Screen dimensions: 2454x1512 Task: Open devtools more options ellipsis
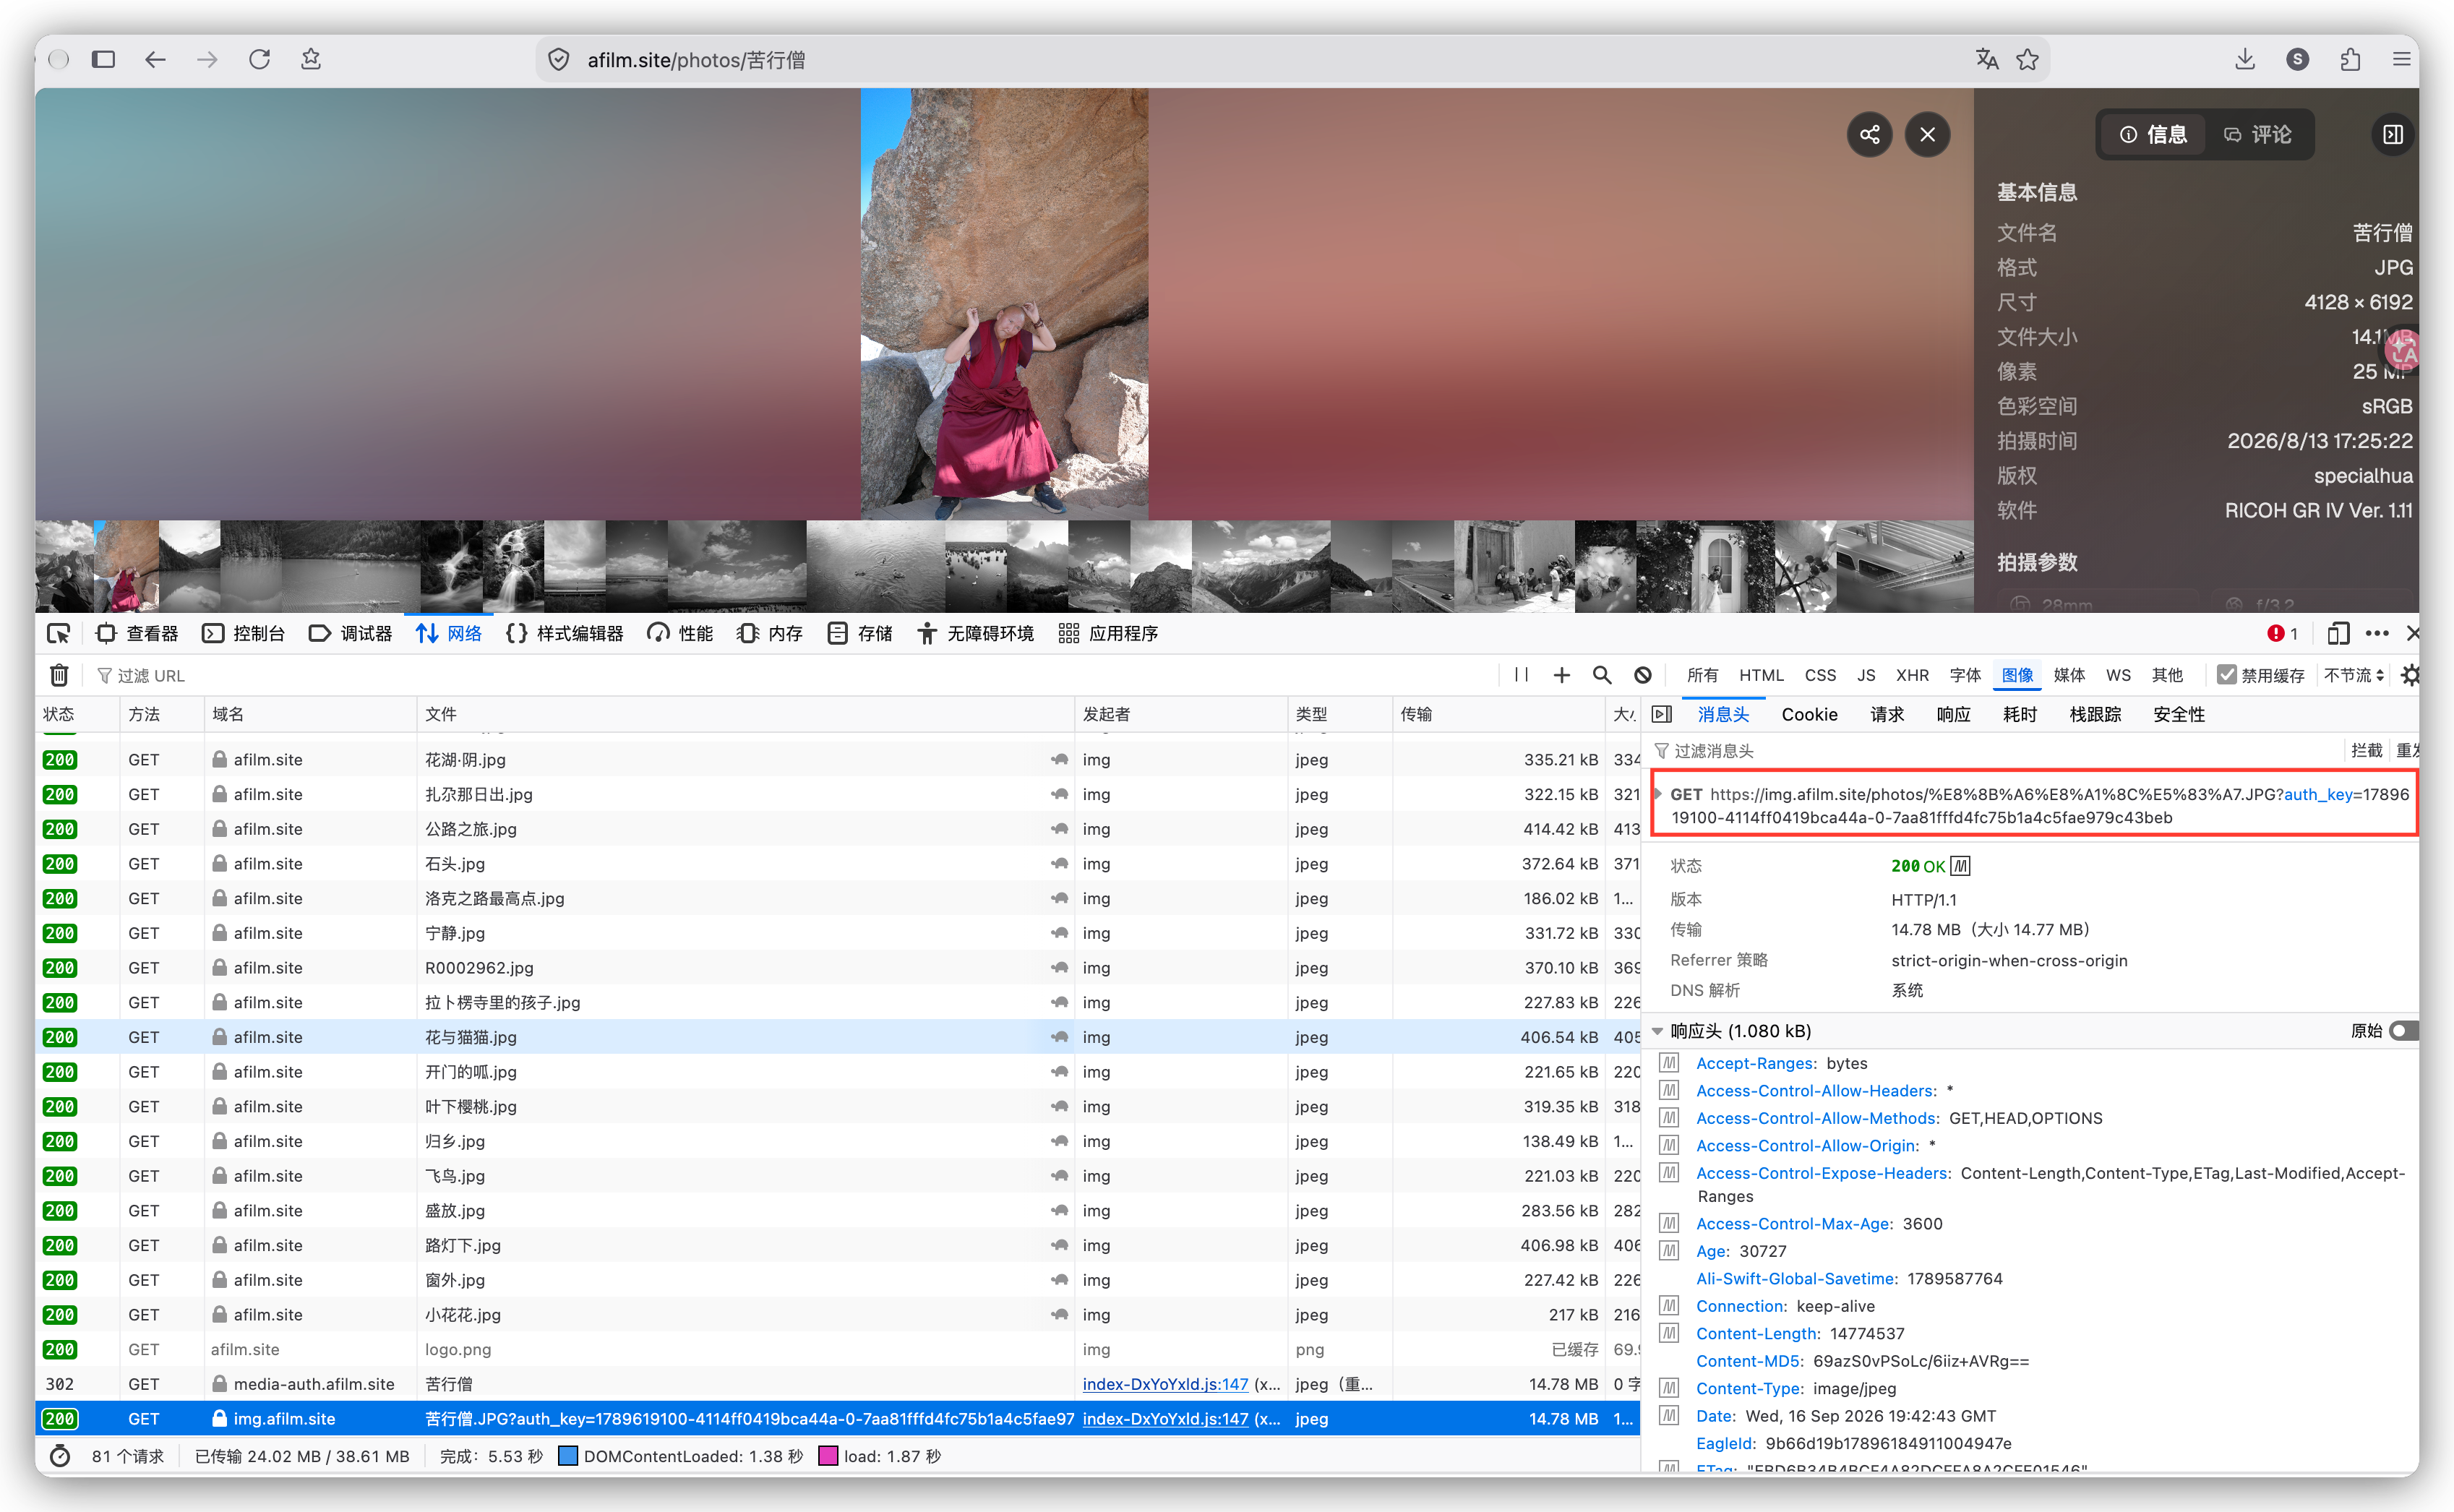point(2377,633)
